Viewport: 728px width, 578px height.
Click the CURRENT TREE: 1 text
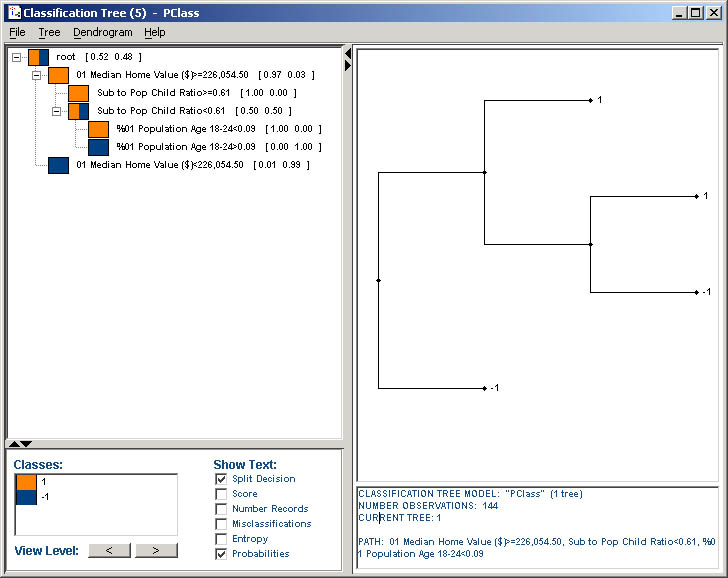coord(400,518)
